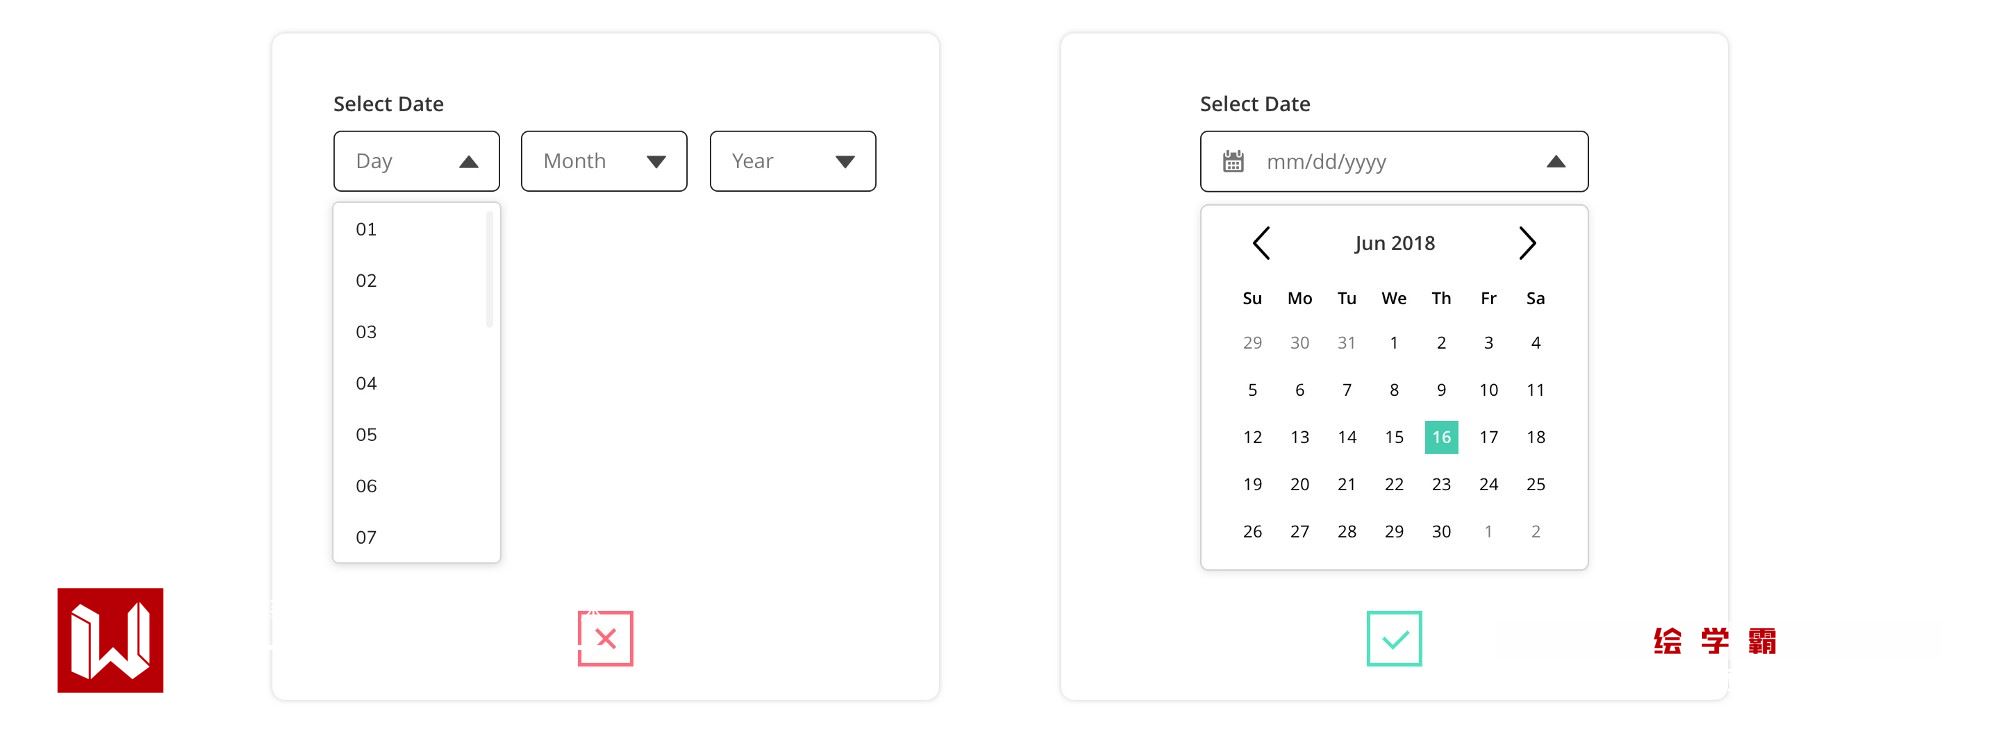This screenshot has width=2000, height=733.
Task: Select day 03 from the list
Action: [367, 332]
